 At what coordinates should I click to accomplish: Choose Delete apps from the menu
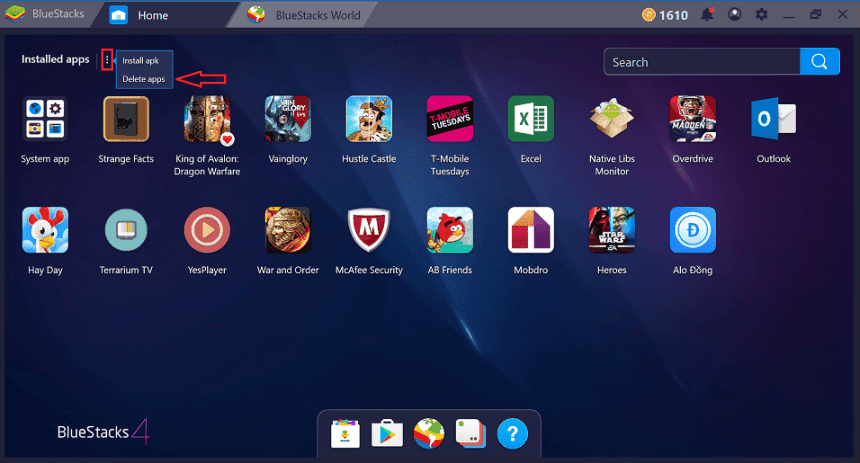tap(143, 79)
